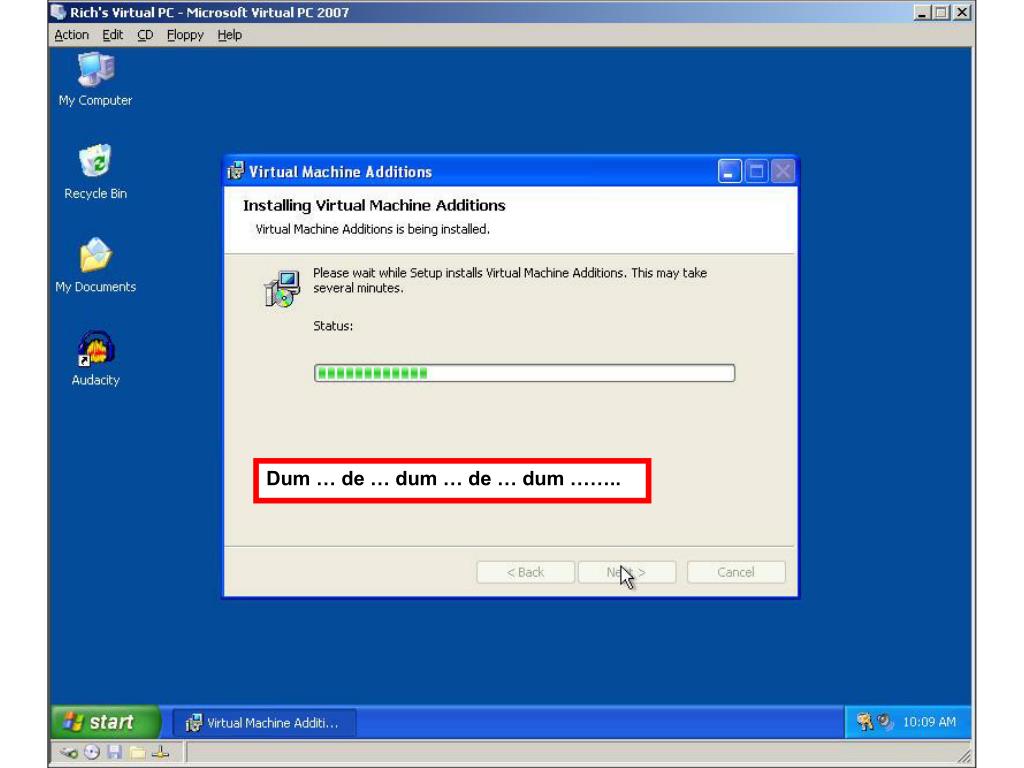Click the floppy disk status icon

coord(115,752)
